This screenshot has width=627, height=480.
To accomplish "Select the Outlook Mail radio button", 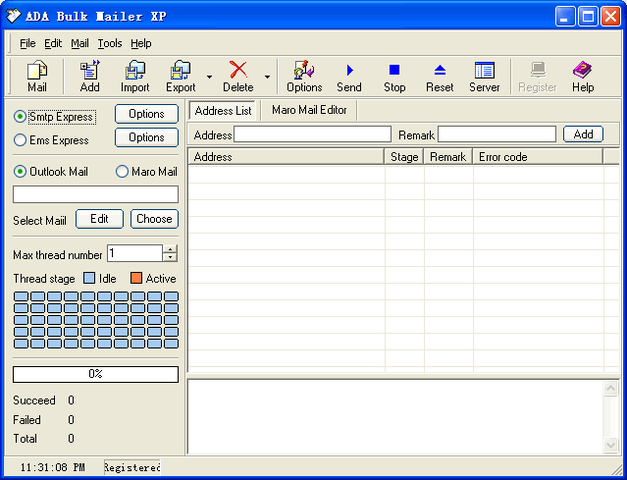I will (20, 172).
